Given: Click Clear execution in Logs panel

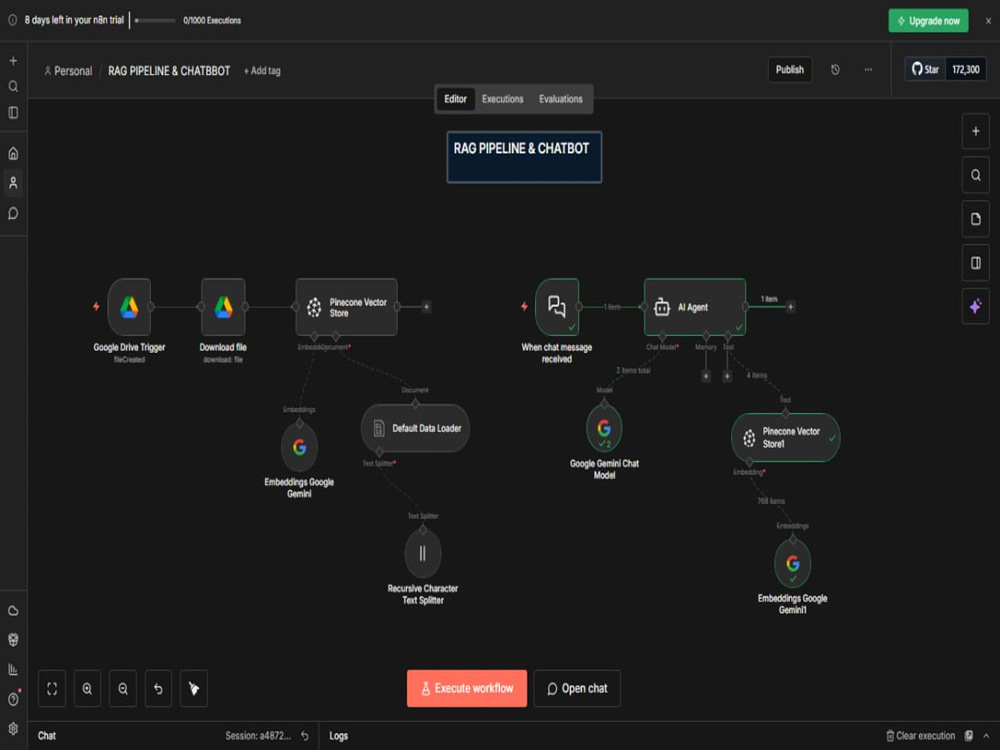Looking at the screenshot, I should click(920, 735).
